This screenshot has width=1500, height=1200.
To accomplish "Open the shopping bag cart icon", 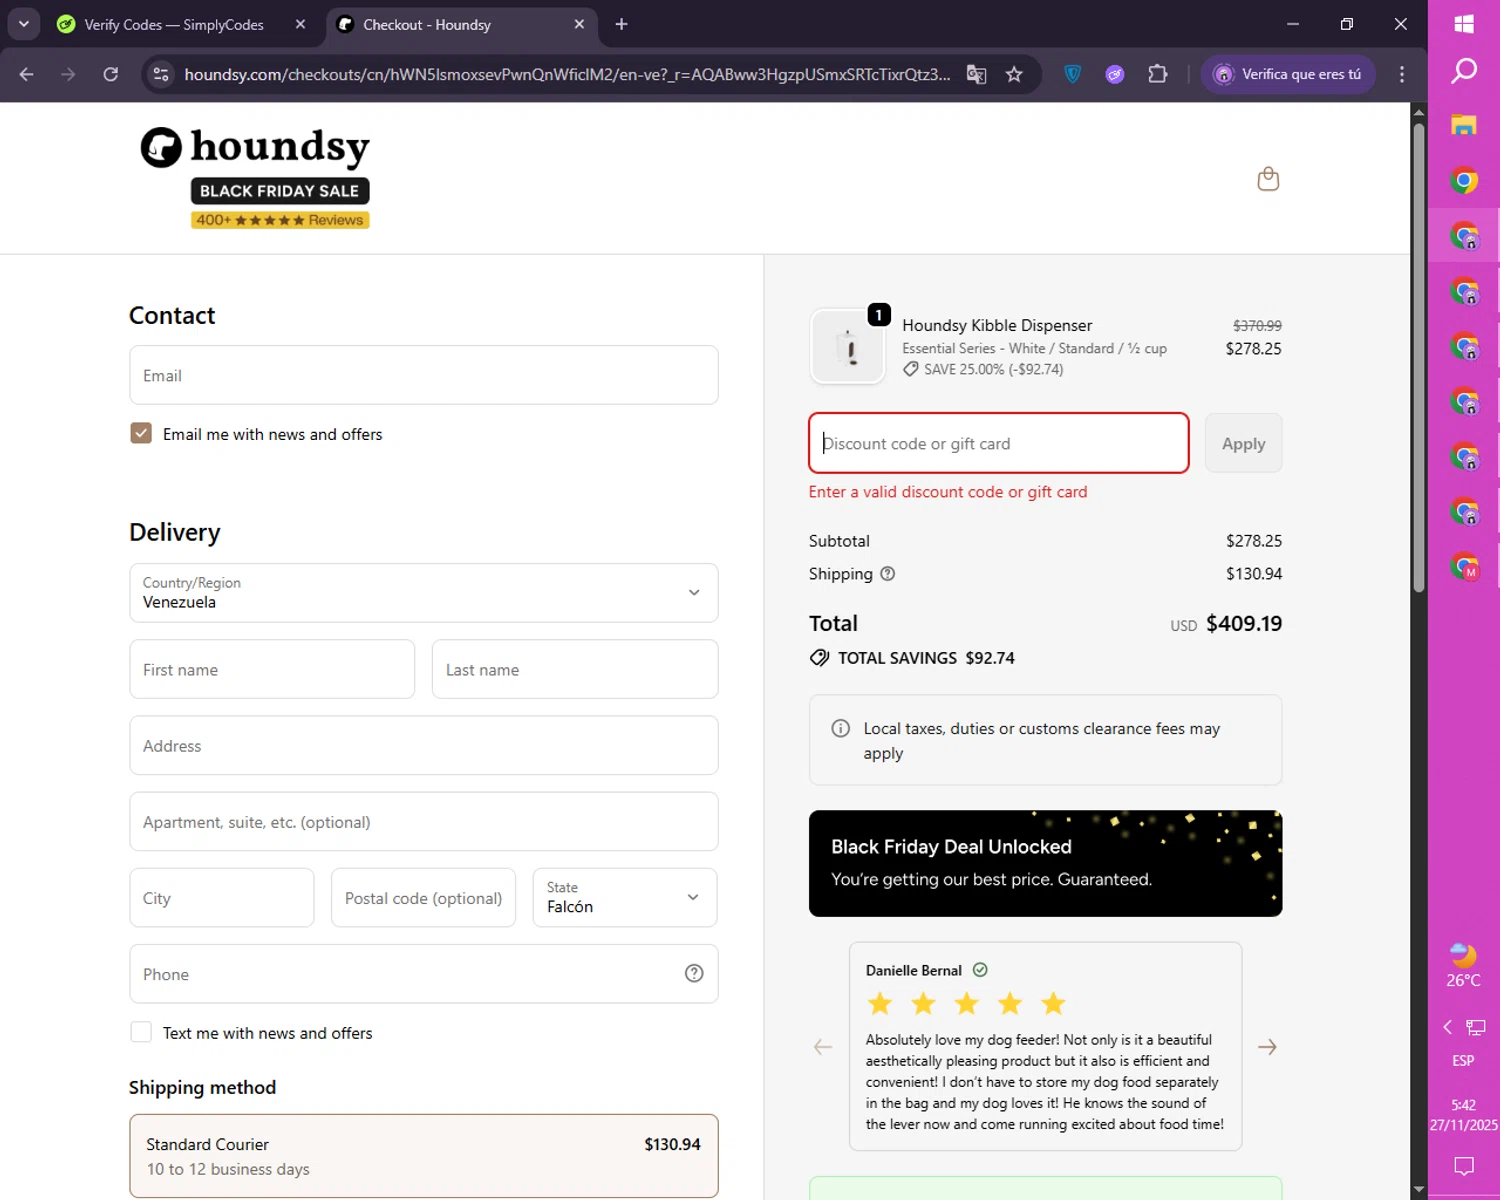I will coord(1268,179).
